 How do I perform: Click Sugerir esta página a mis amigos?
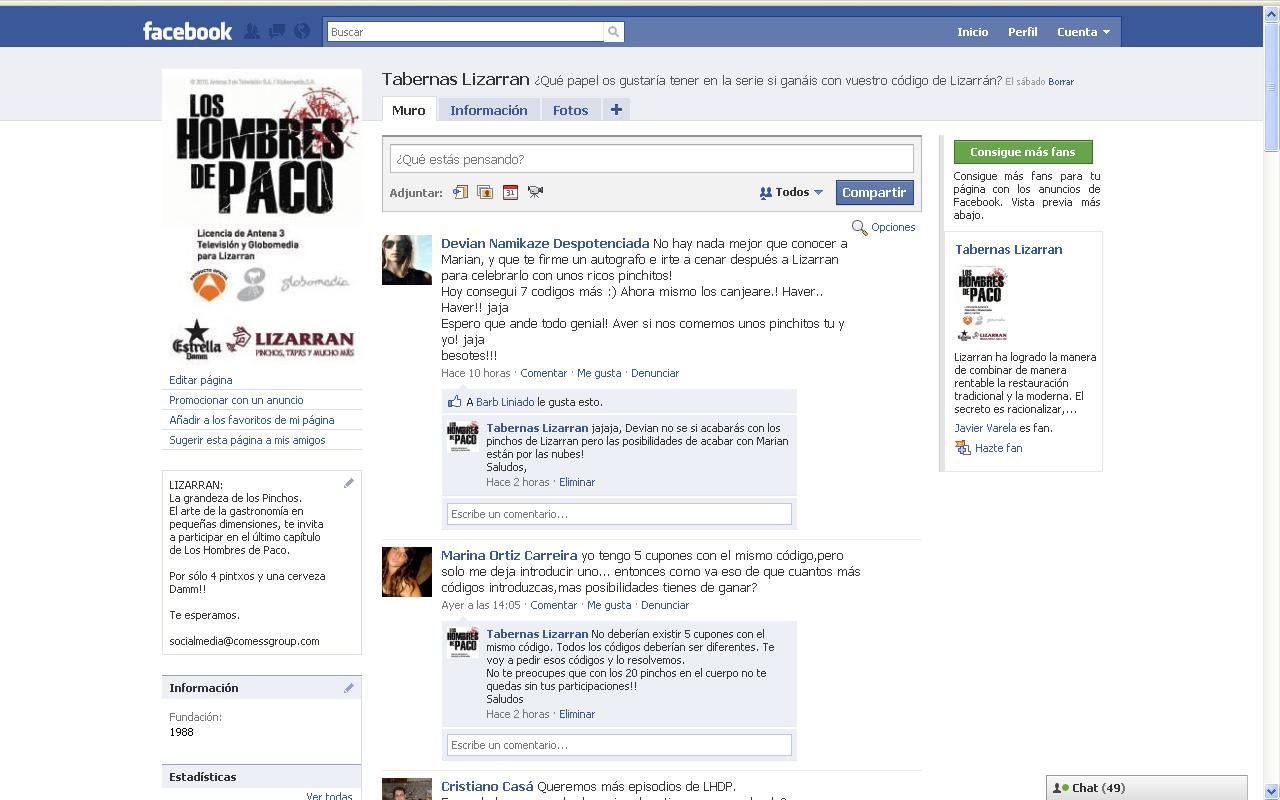tap(247, 440)
